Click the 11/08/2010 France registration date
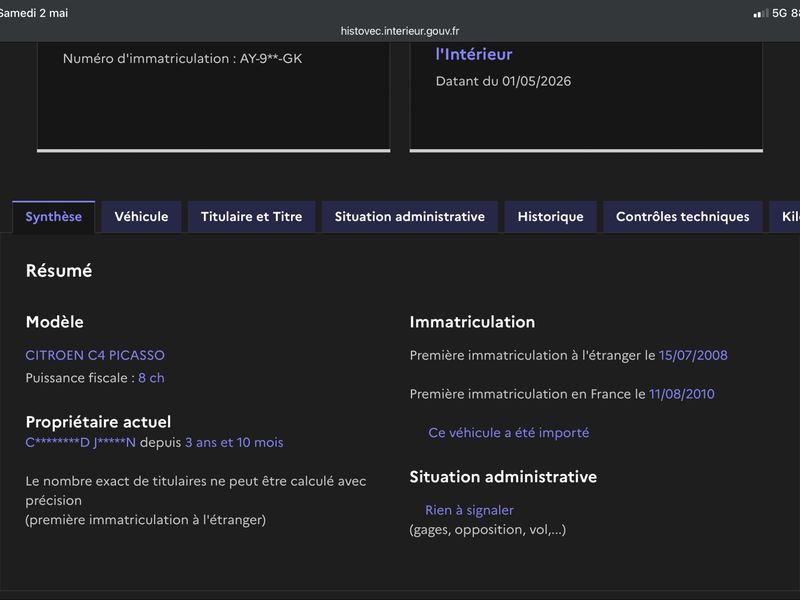Viewport: 800px width, 600px height. [682, 394]
